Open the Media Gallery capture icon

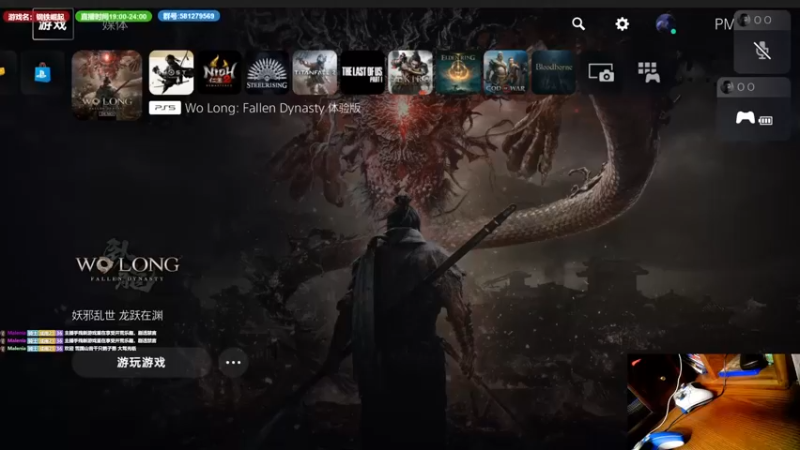click(601, 72)
